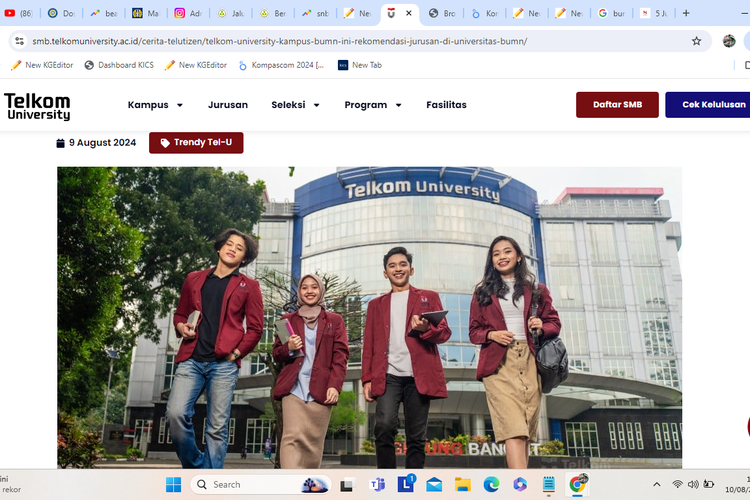Expand the Kampus dropdown menu
The width and height of the screenshot is (750, 500).
pos(155,105)
